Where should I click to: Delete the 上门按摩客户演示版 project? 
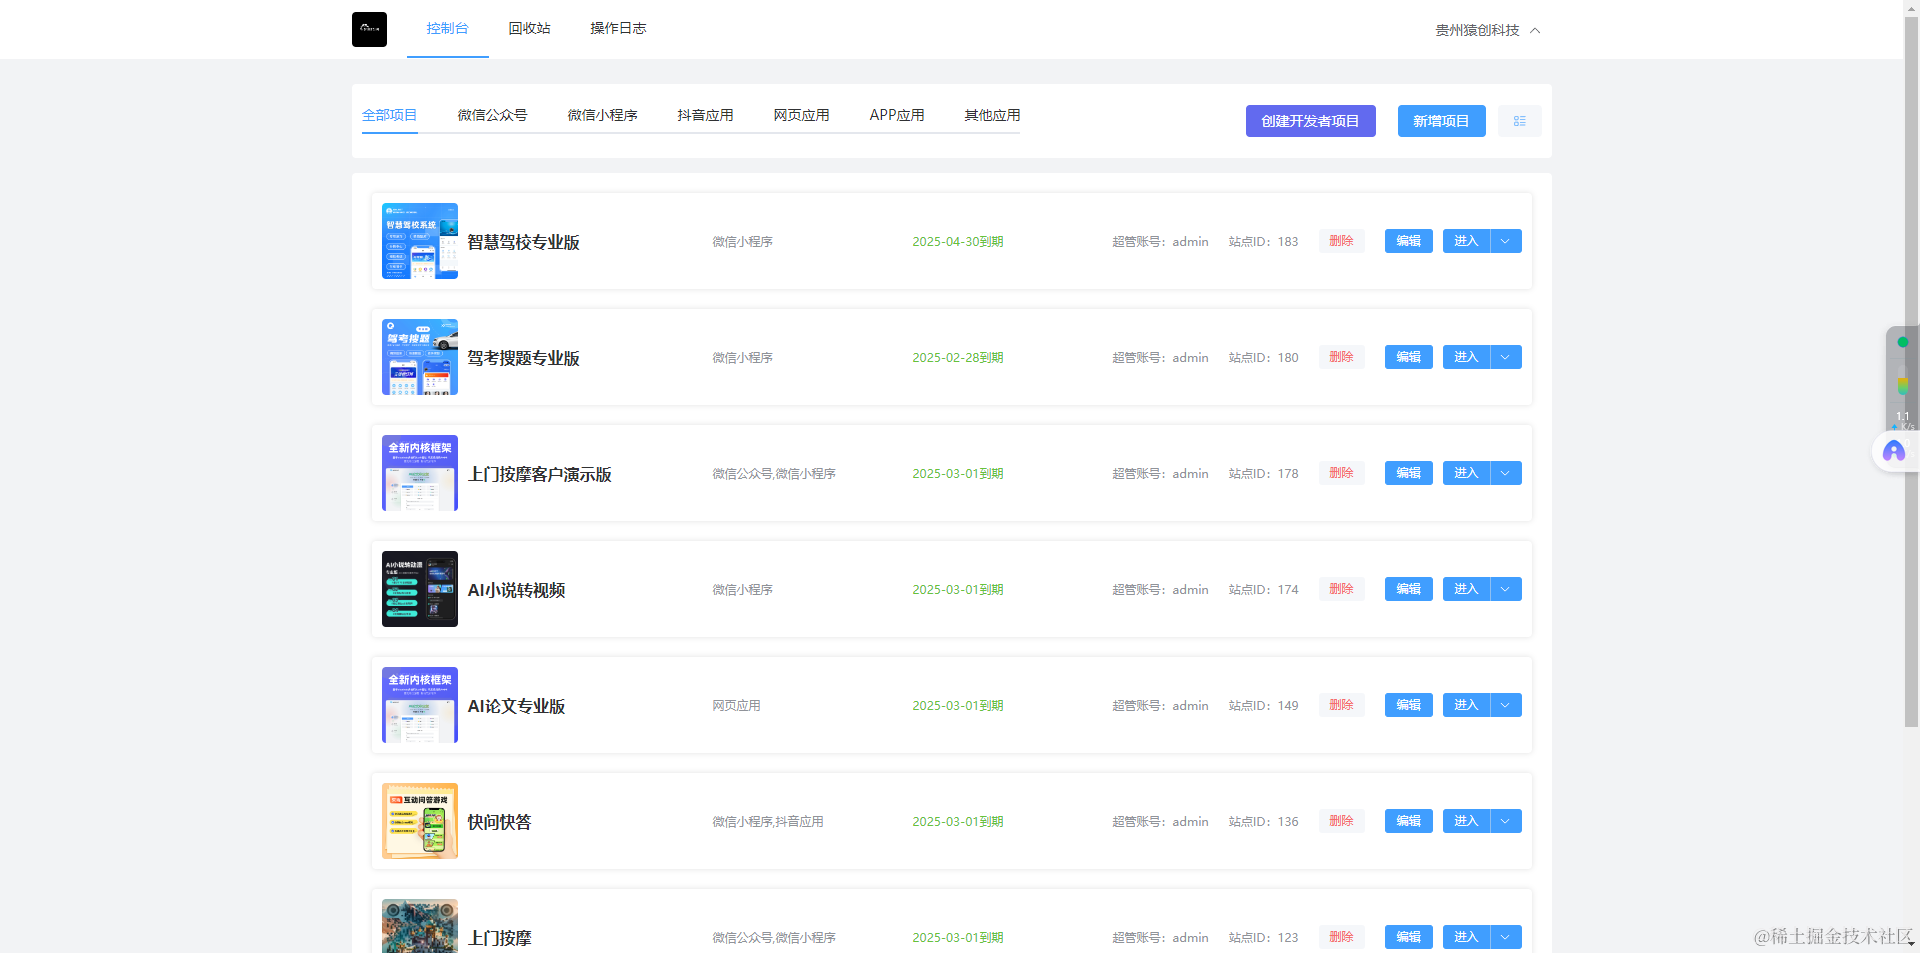pos(1341,473)
